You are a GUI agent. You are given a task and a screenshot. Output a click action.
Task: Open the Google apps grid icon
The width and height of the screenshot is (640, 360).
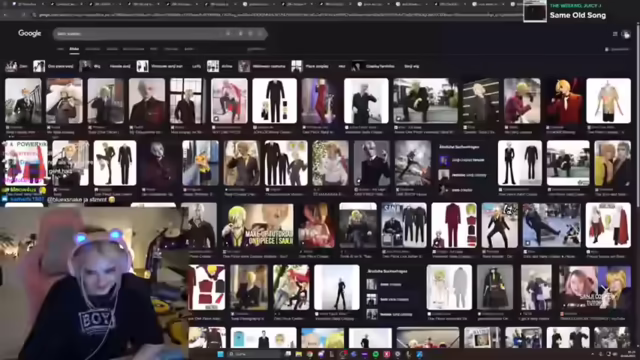pos(615,34)
